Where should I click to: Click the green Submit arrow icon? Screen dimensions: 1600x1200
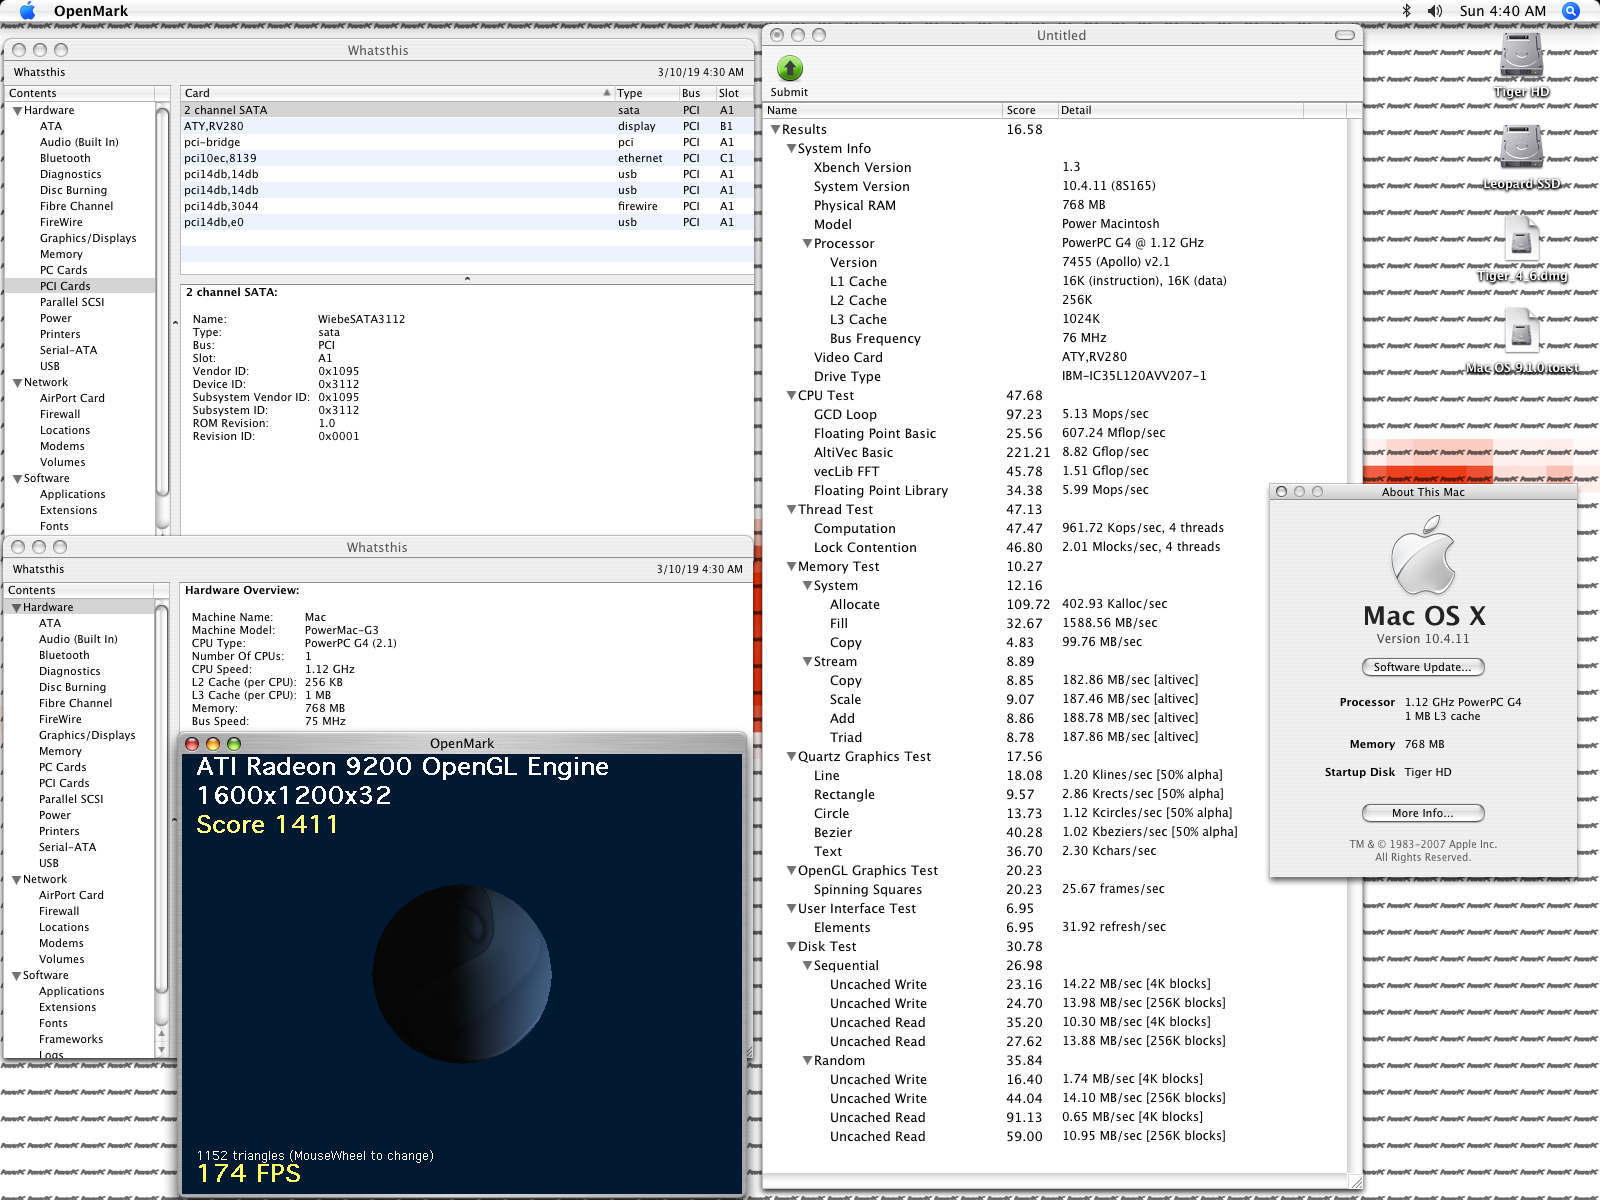point(790,68)
